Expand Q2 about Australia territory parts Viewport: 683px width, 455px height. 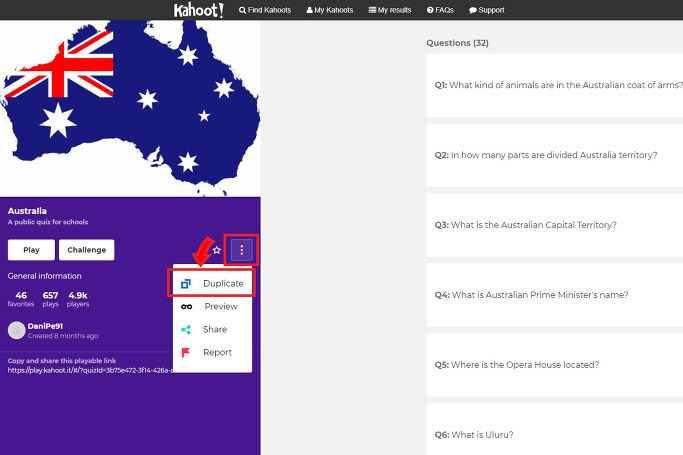click(x=555, y=155)
